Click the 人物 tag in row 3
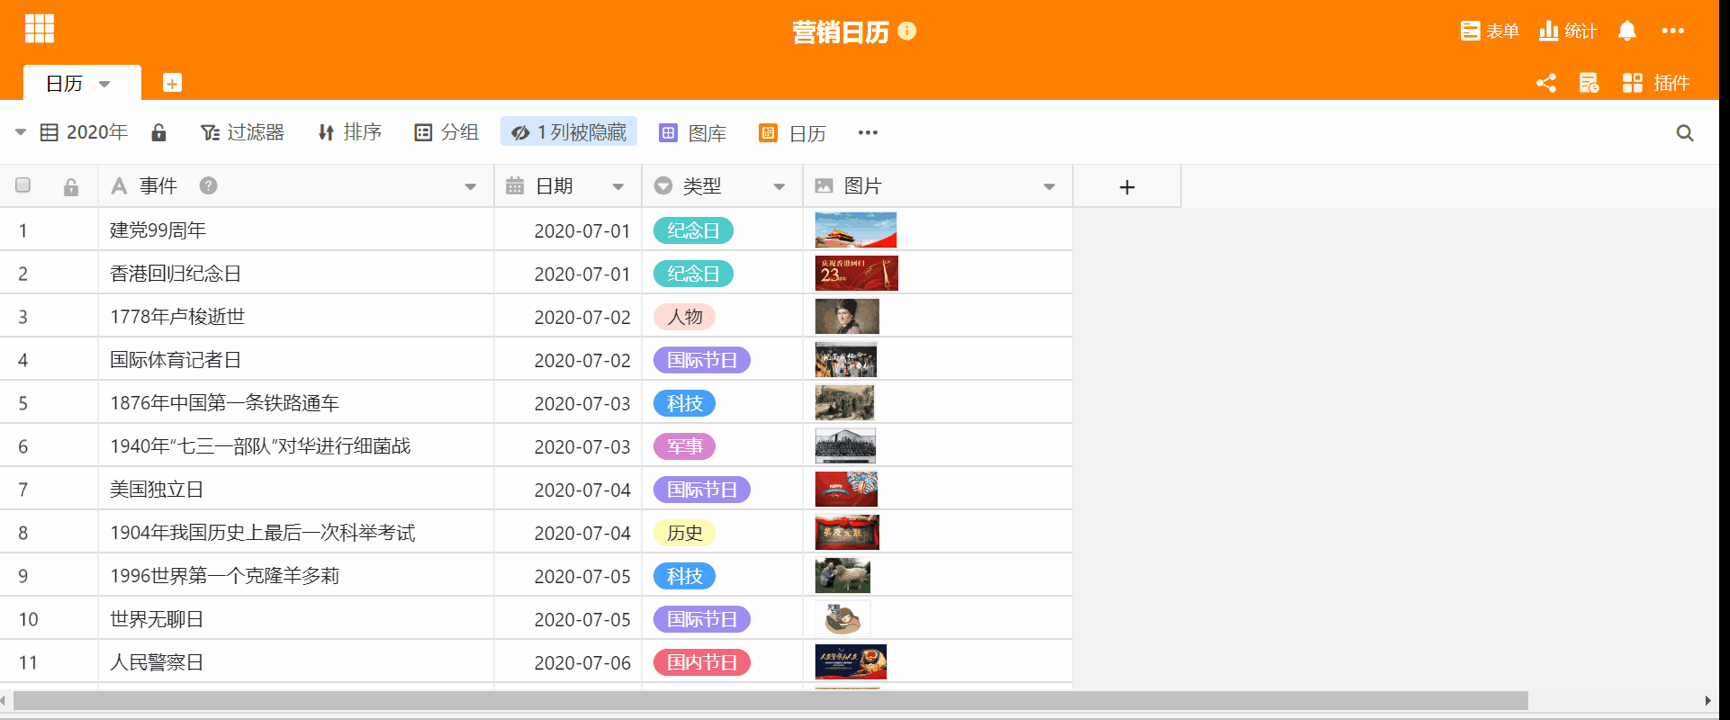This screenshot has width=1730, height=720. (x=684, y=317)
